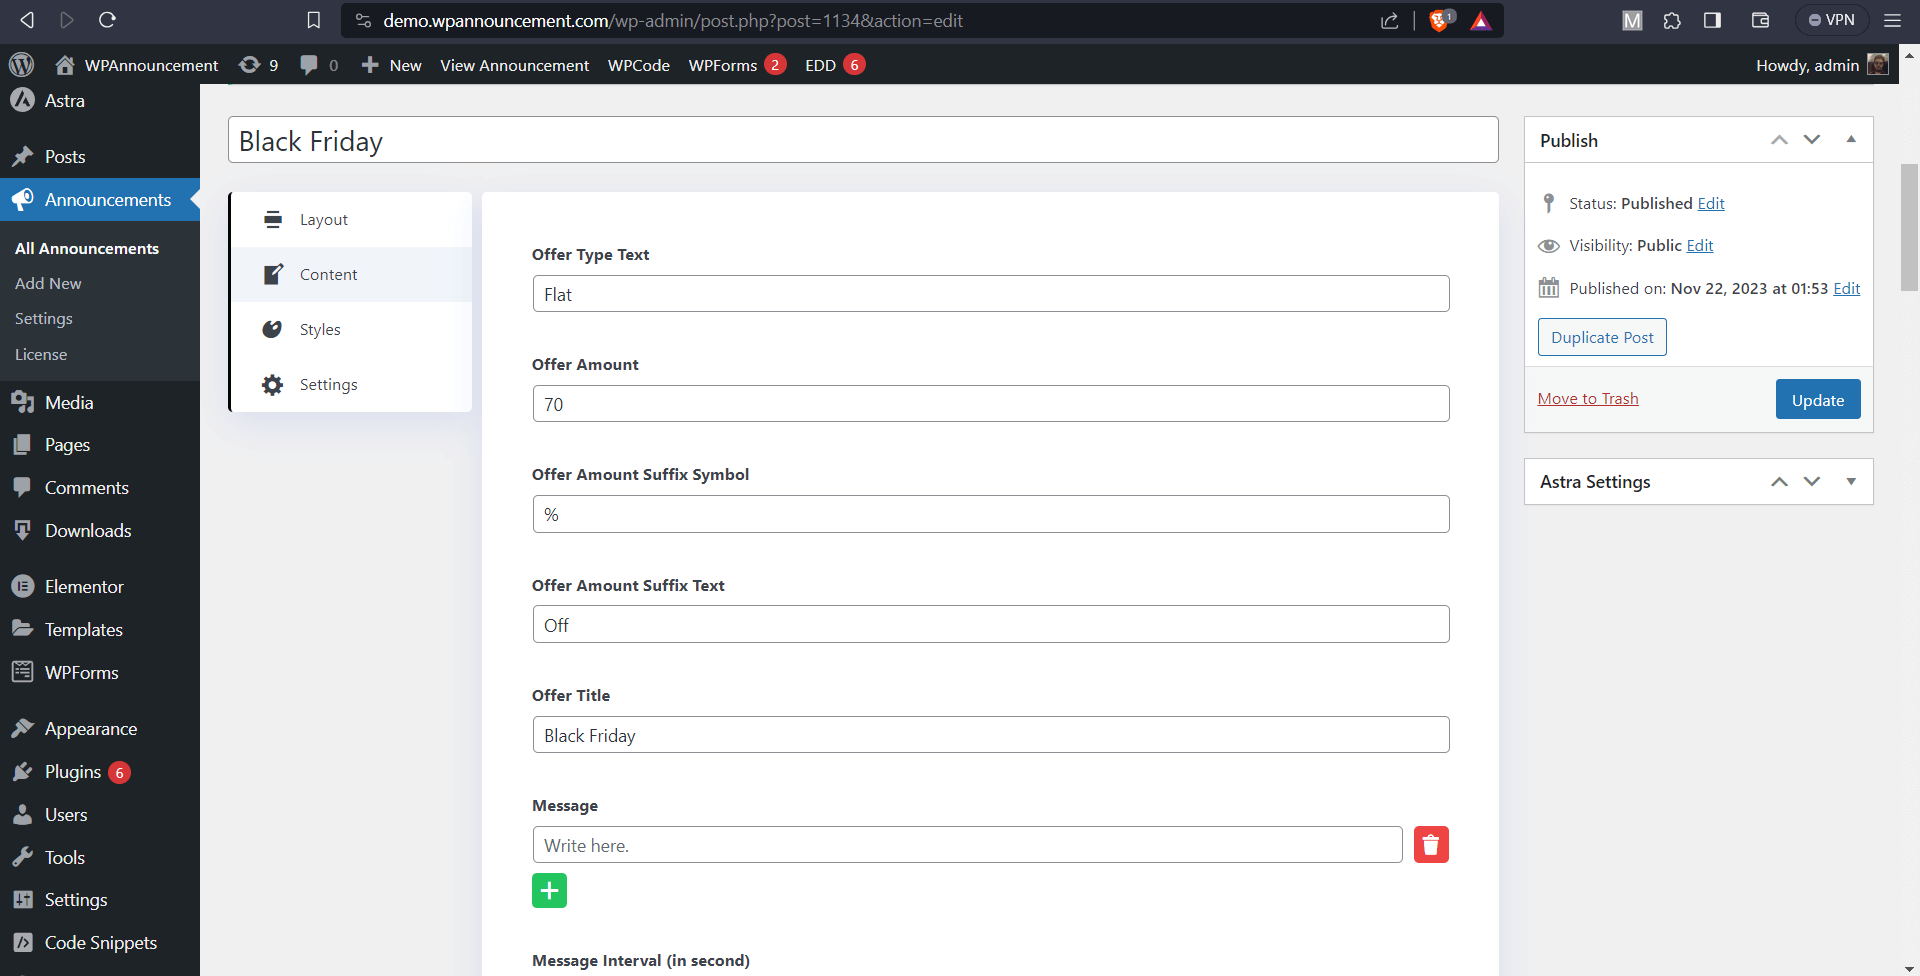The width and height of the screenshot is (1920, 976).
Task: Toggle the browser sidebar panel icon
Action: pos(1712,20)
